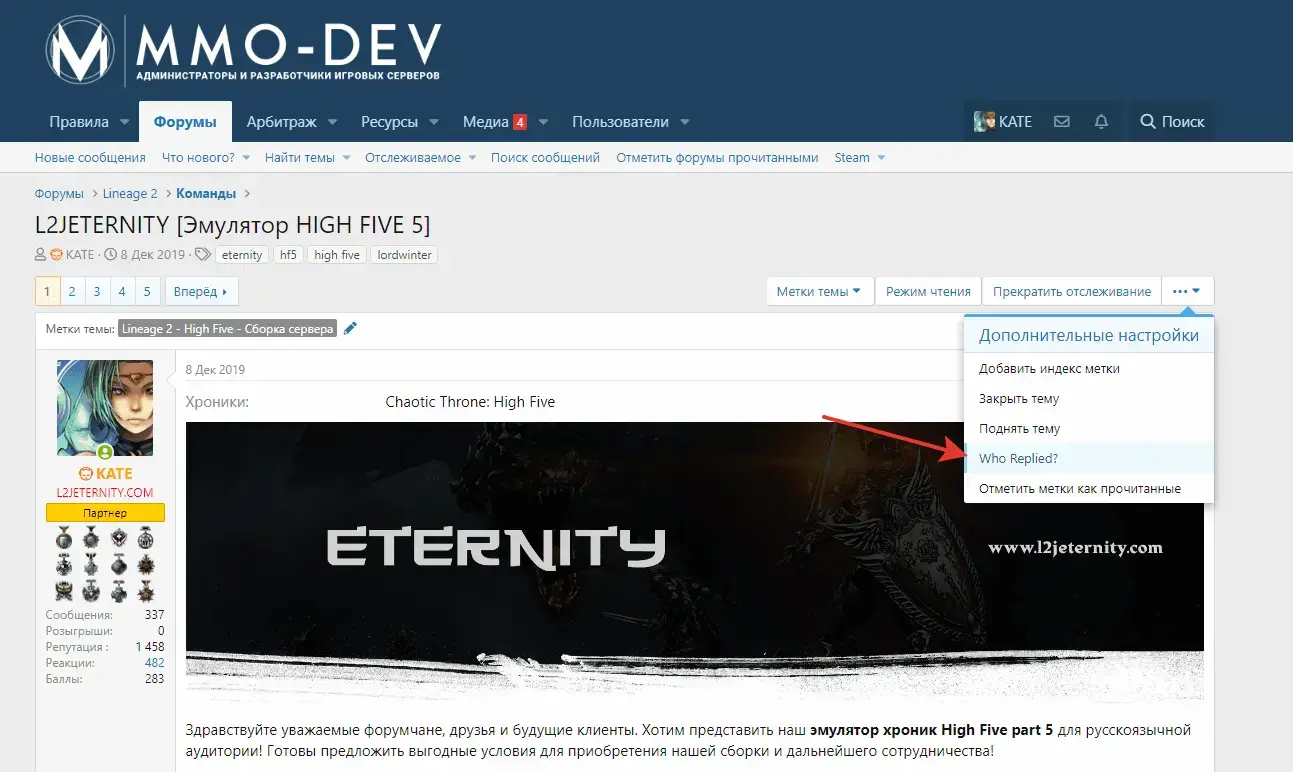The width and height of the screenshot is (1293, 772).
Task: Open the Метки темы dropdown button
Action: click(820, 291)
